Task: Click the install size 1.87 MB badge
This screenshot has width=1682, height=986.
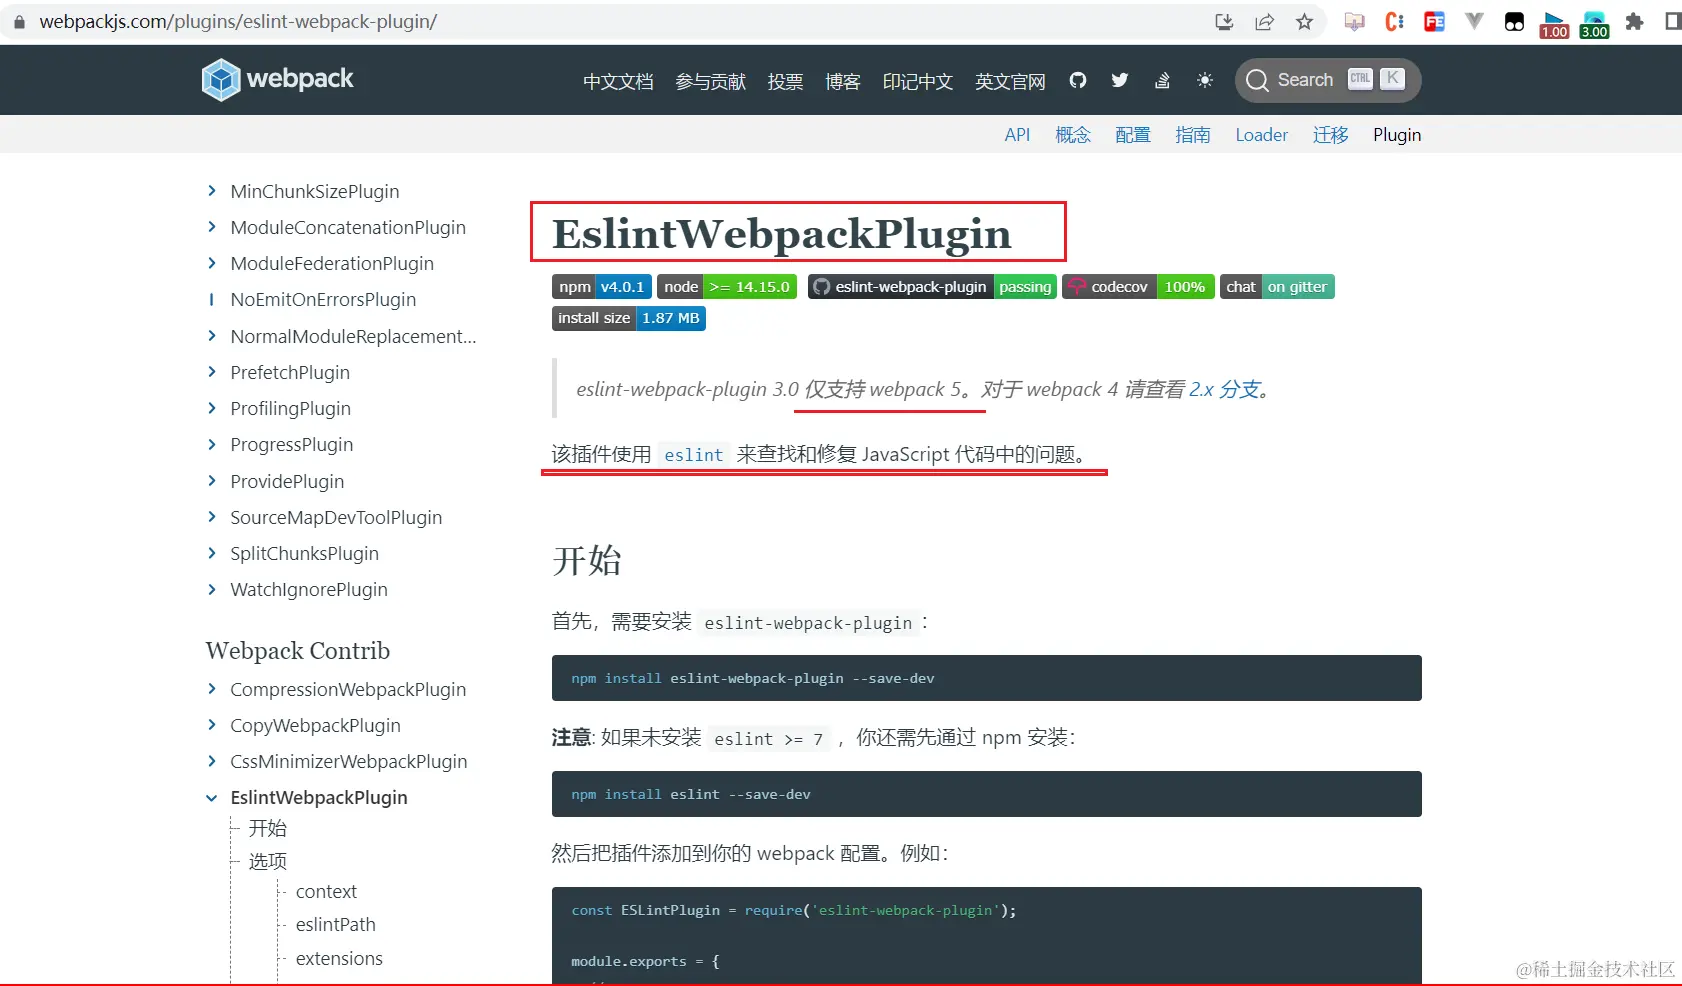Action: point(629,318)
